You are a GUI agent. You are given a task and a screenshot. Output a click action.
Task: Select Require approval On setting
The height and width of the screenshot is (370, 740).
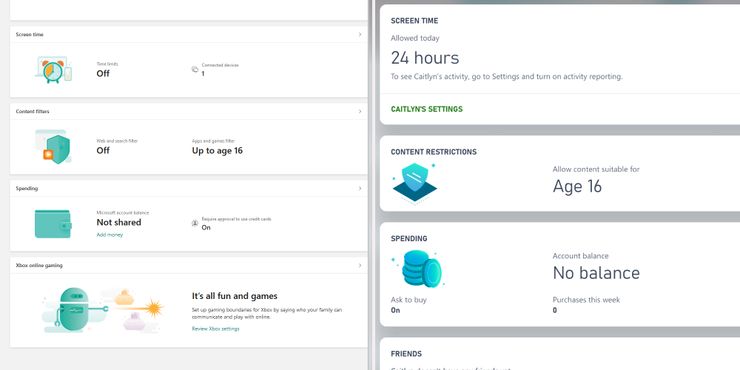click(206, 227)
